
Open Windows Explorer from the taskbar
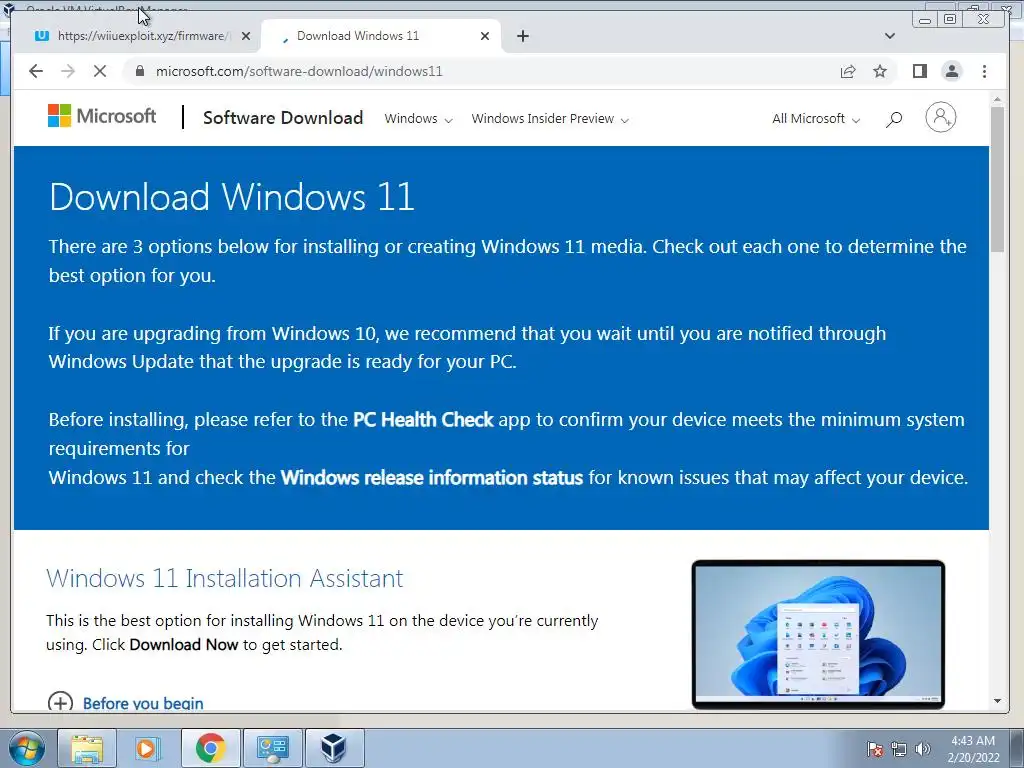[x=87, y=748]
